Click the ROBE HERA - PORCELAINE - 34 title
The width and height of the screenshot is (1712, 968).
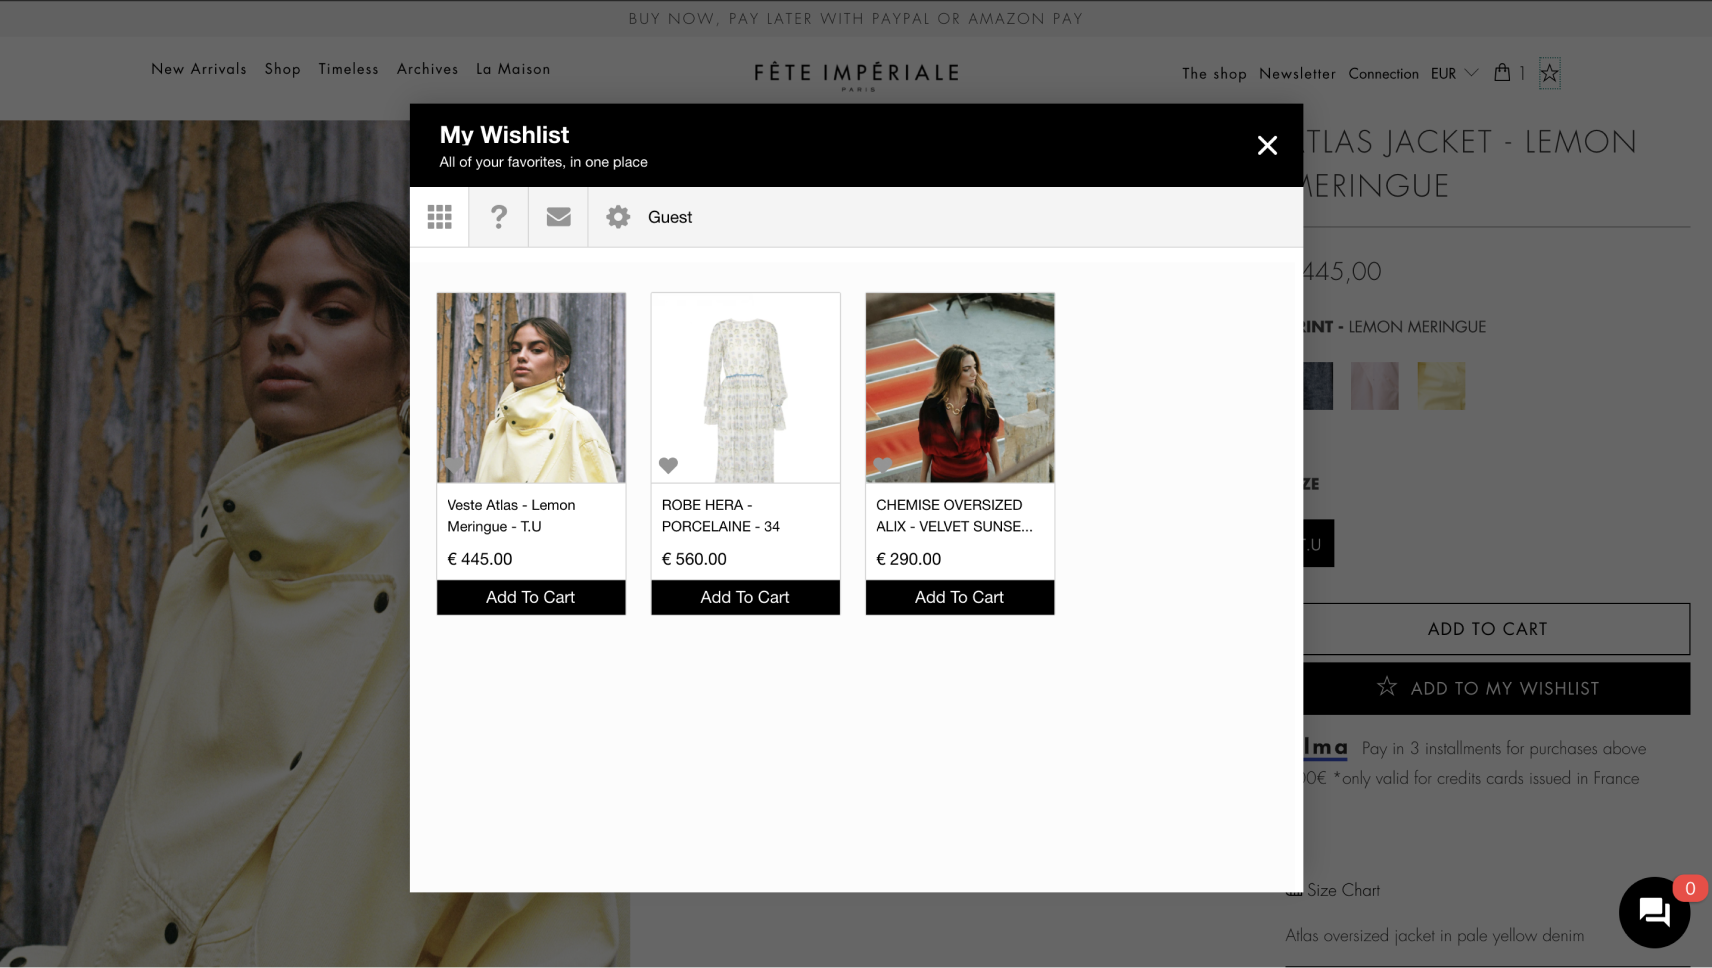tap(721, 516)
